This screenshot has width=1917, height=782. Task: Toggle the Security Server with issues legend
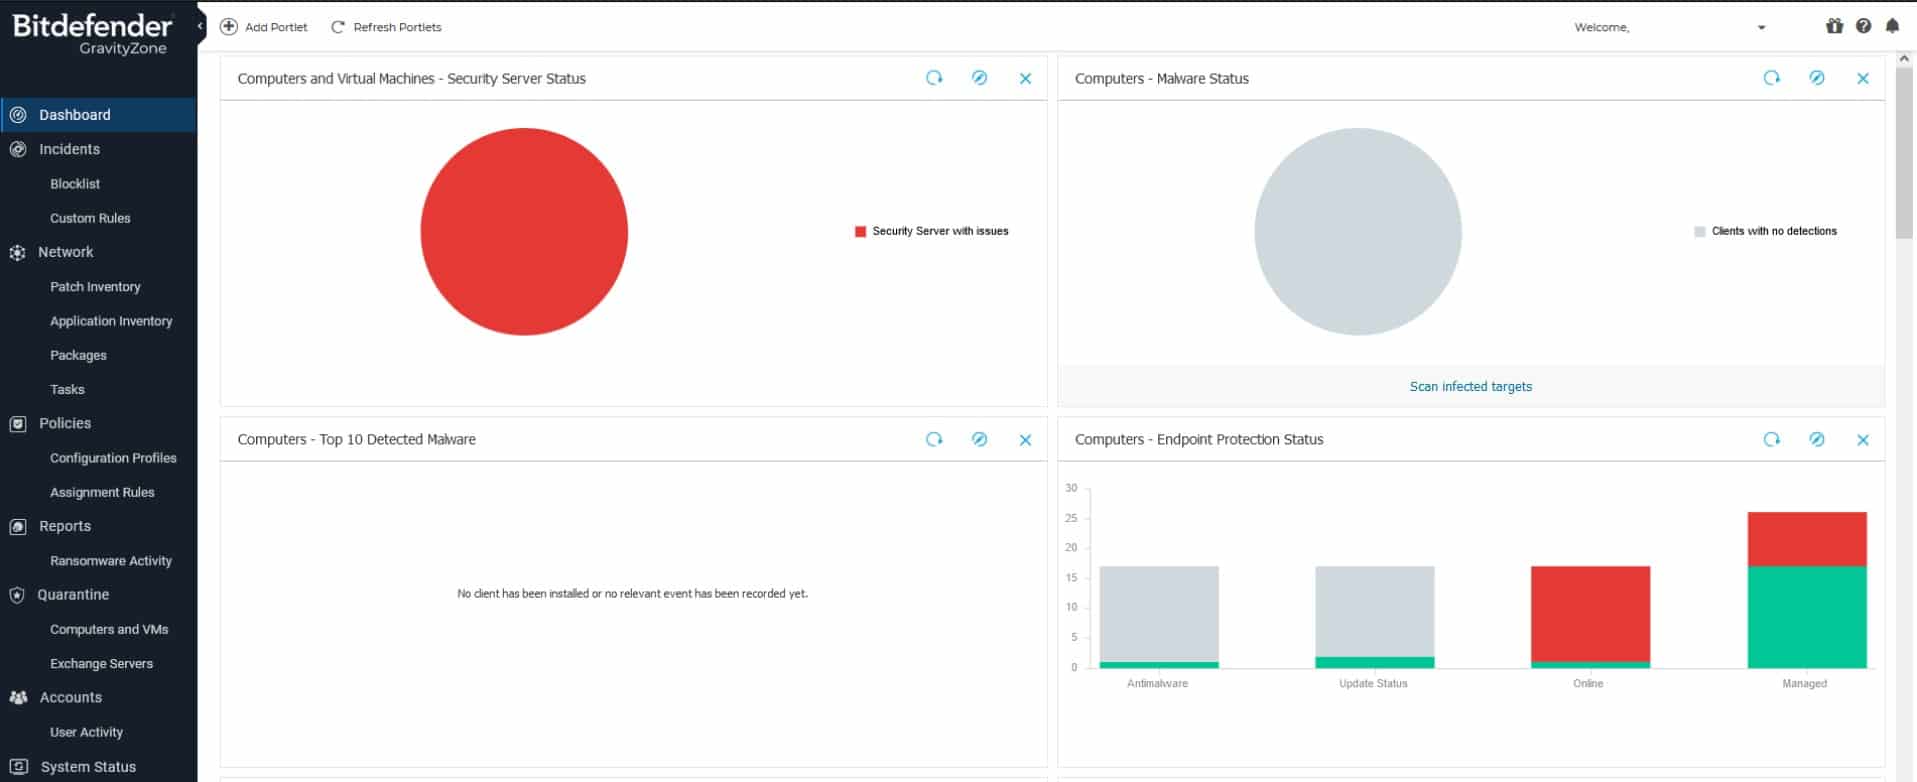[x=931, y=231]
